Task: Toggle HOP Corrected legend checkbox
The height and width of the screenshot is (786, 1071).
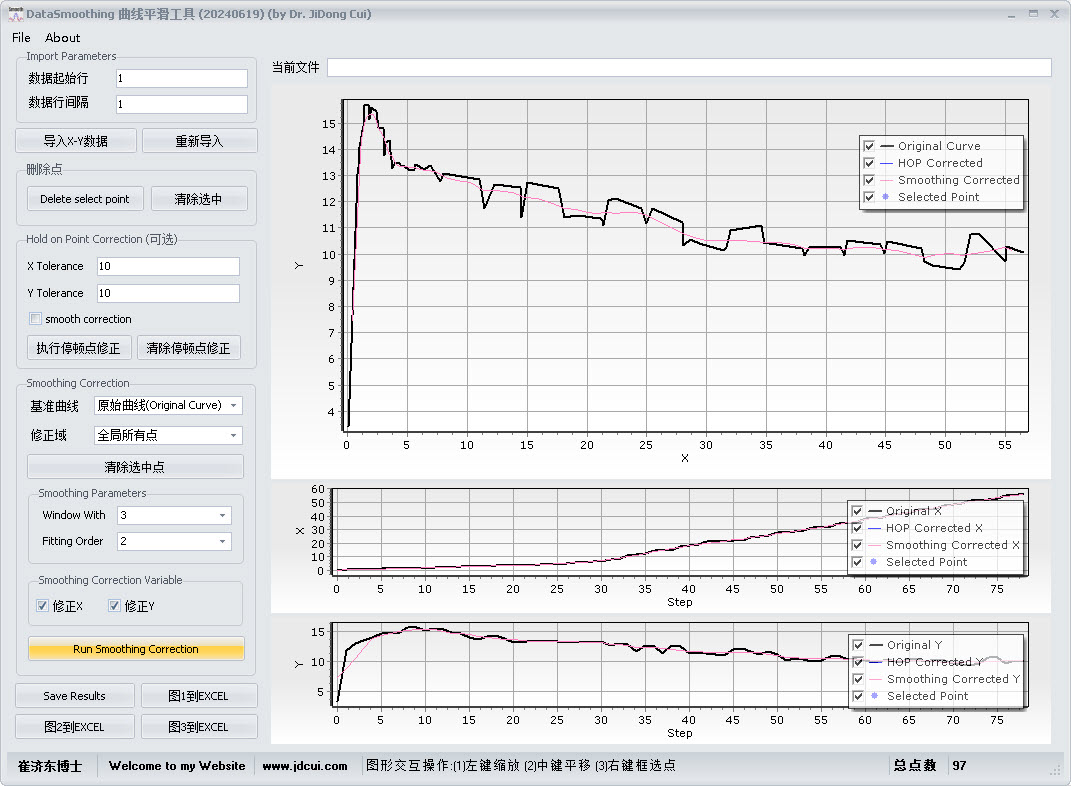Action: [x=869, y=163]
